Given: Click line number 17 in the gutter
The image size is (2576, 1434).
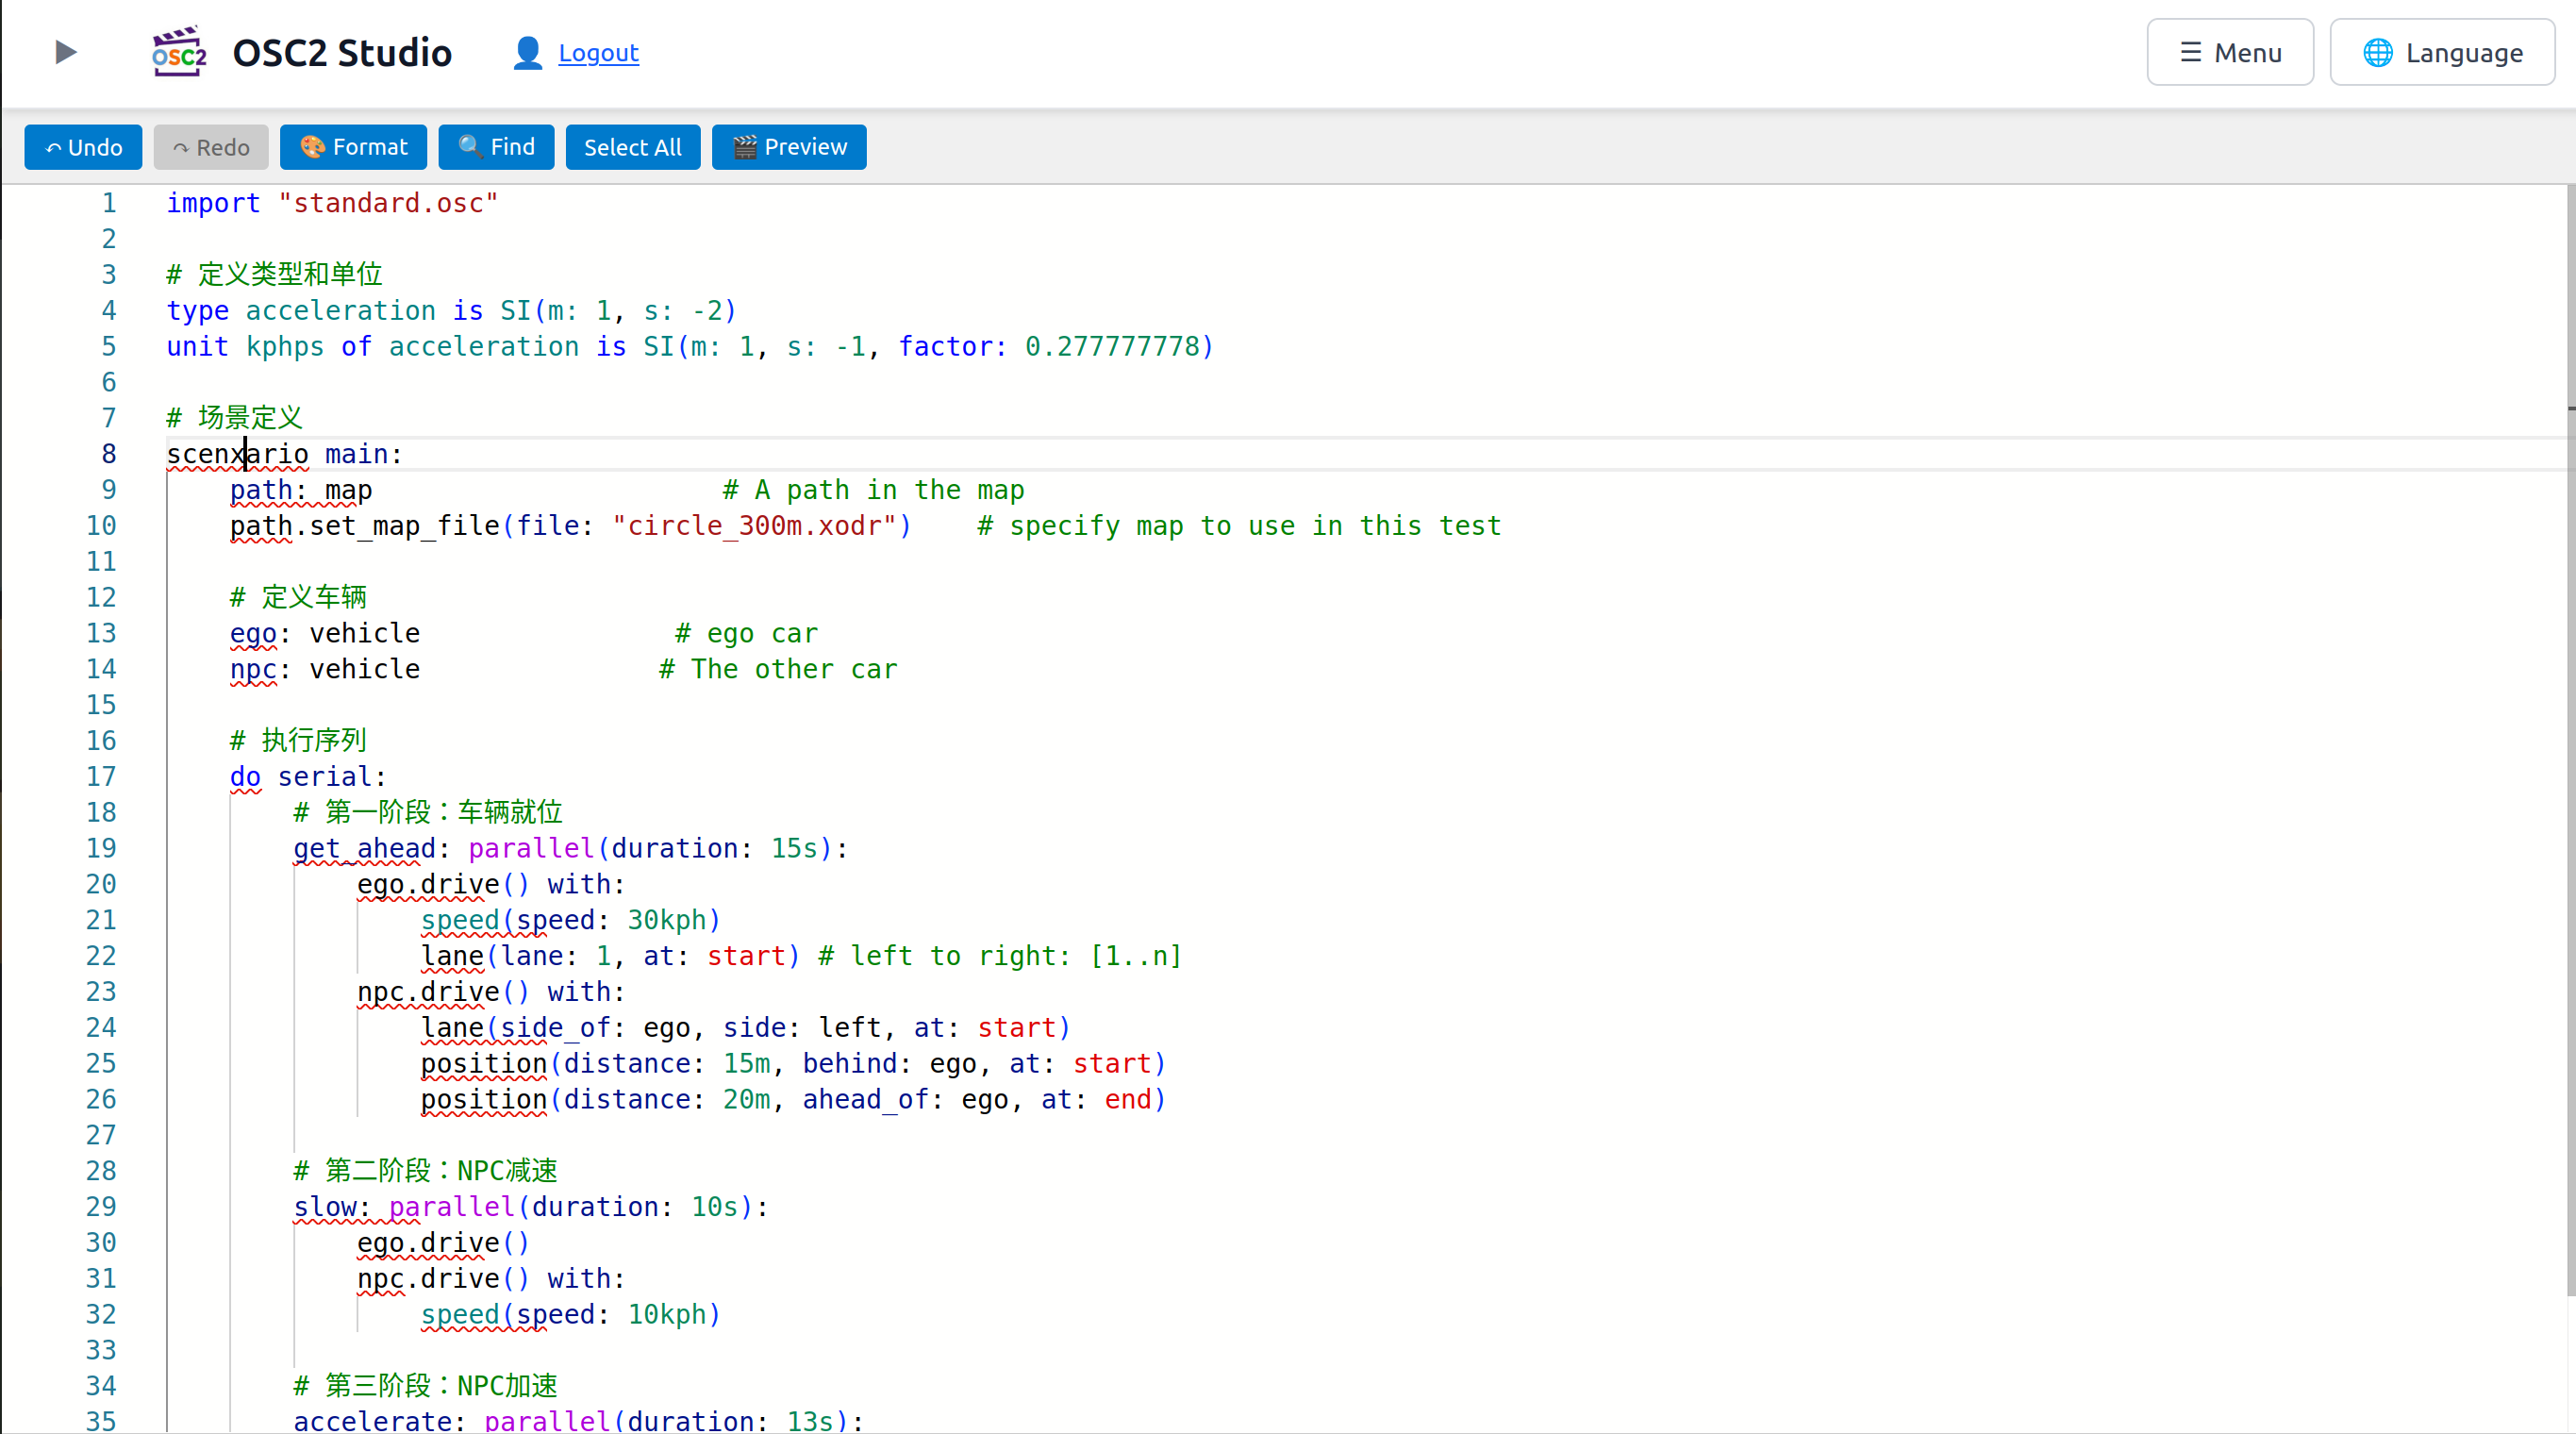Looking at the screenshot, I should coord(101,777).
